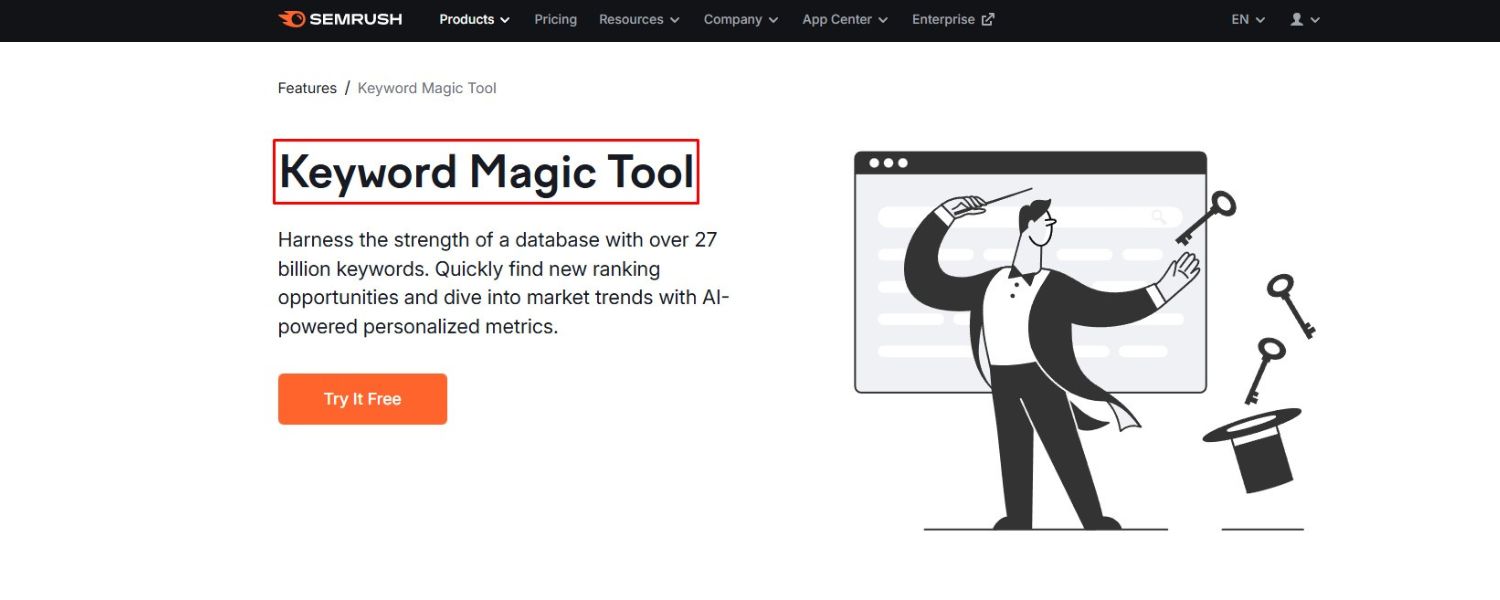Viewport: 1500px width, 600px height.
Task: Click the Keyword Magic Tool breadcrumb
Action: pos(427,88)
